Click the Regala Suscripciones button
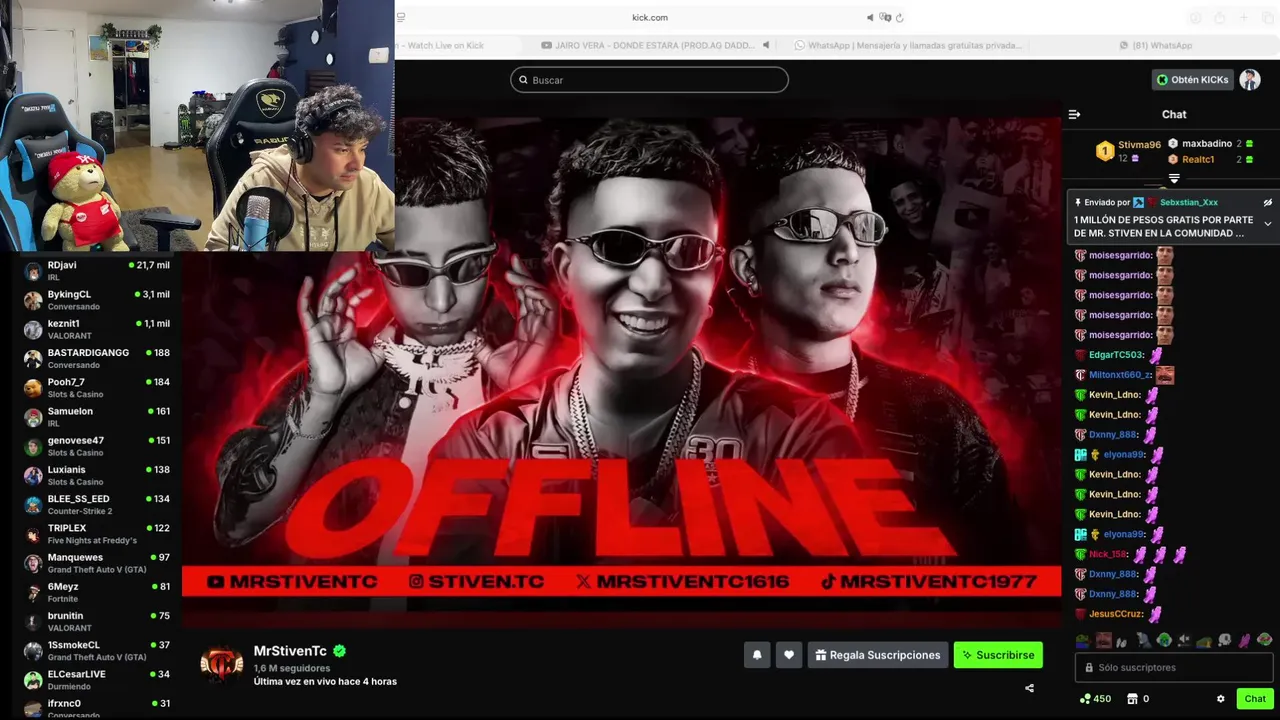Image resolution: width=1280 pixels, height=720 pixels. (x=878, y=655)
